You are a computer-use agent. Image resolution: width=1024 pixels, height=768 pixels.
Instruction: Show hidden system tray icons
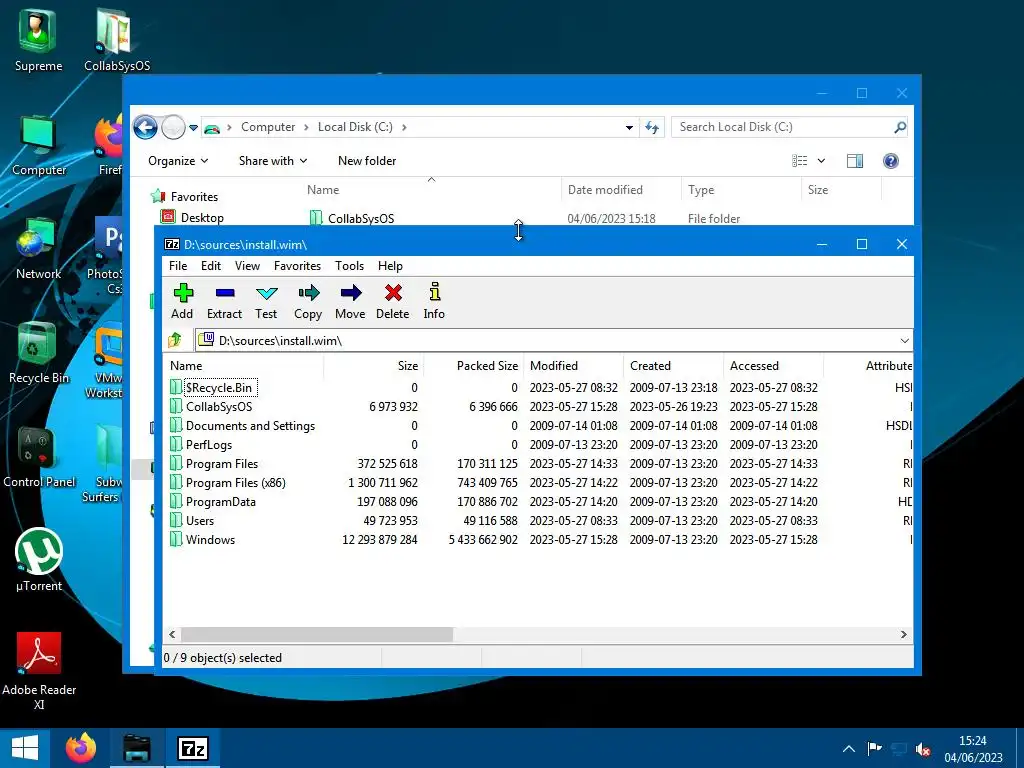pos(848,748)
